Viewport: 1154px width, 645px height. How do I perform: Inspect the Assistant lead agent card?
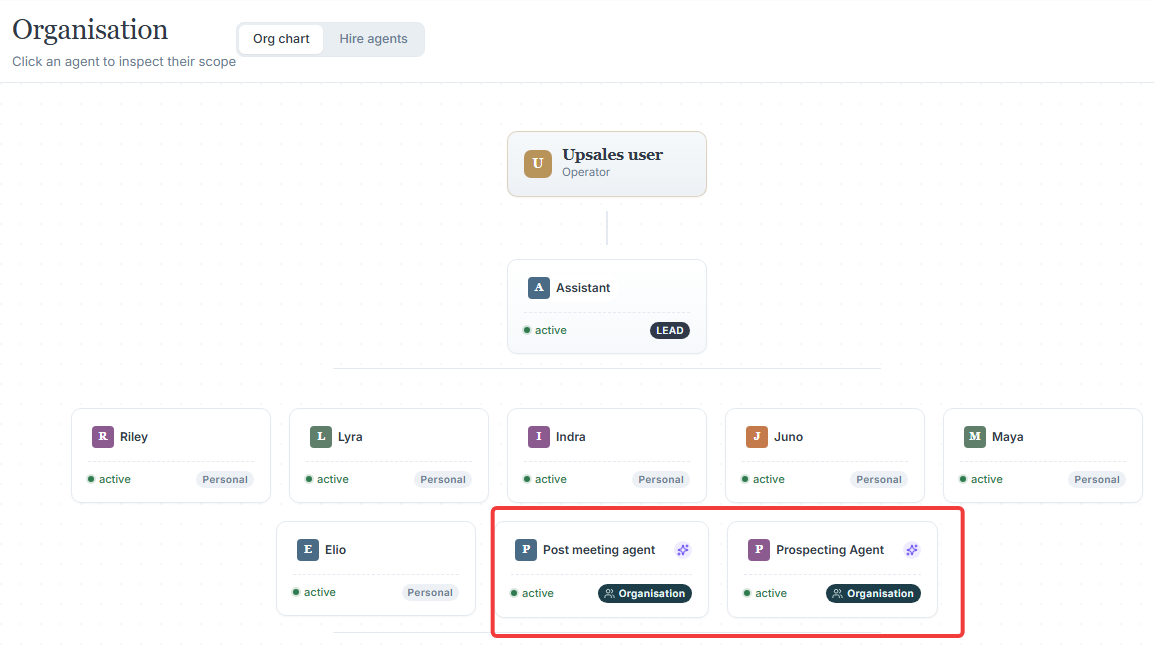(607, 306)
